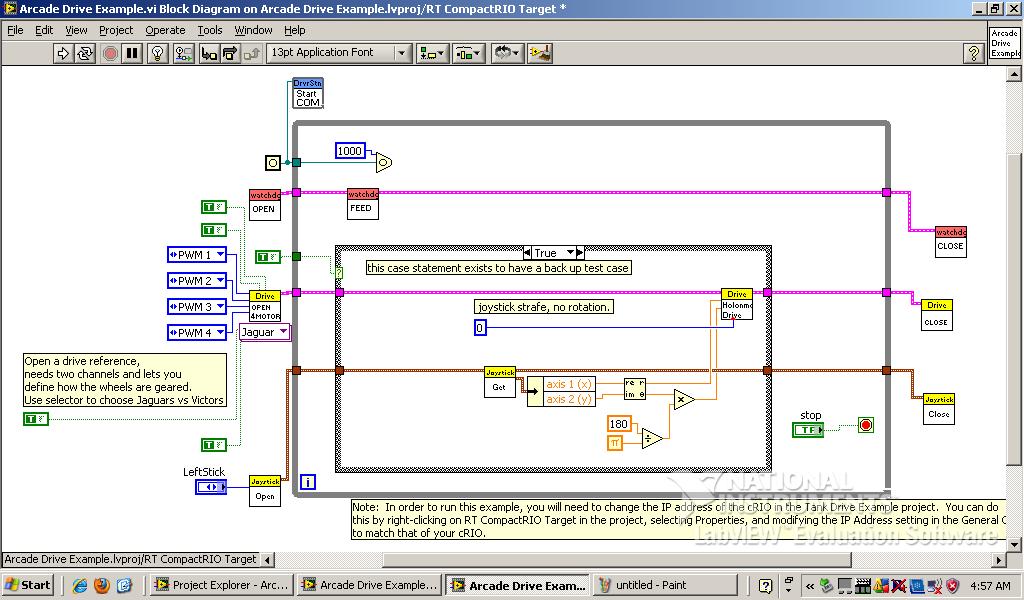Select the watchdog FEED node
1024x600 pixels.
tap(362, 204)
